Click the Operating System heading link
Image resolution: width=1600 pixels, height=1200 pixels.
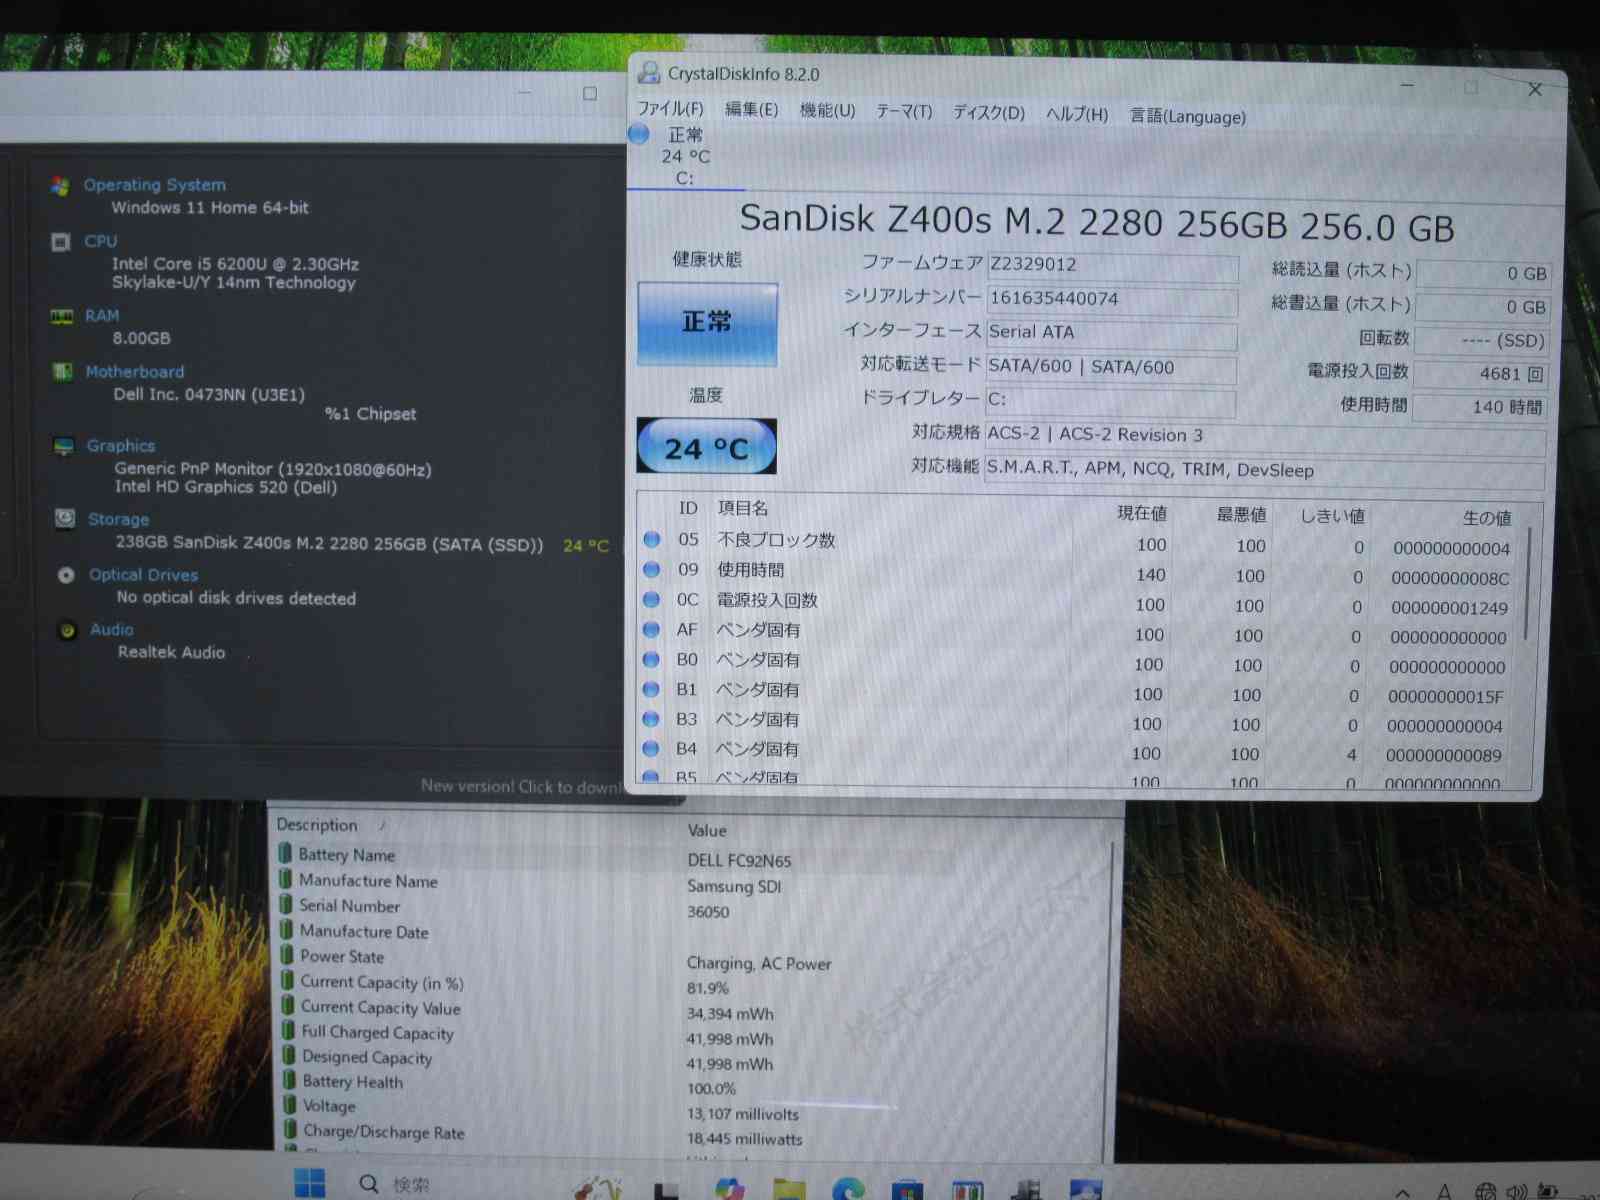pyautogui.click(x=154, y=185)
